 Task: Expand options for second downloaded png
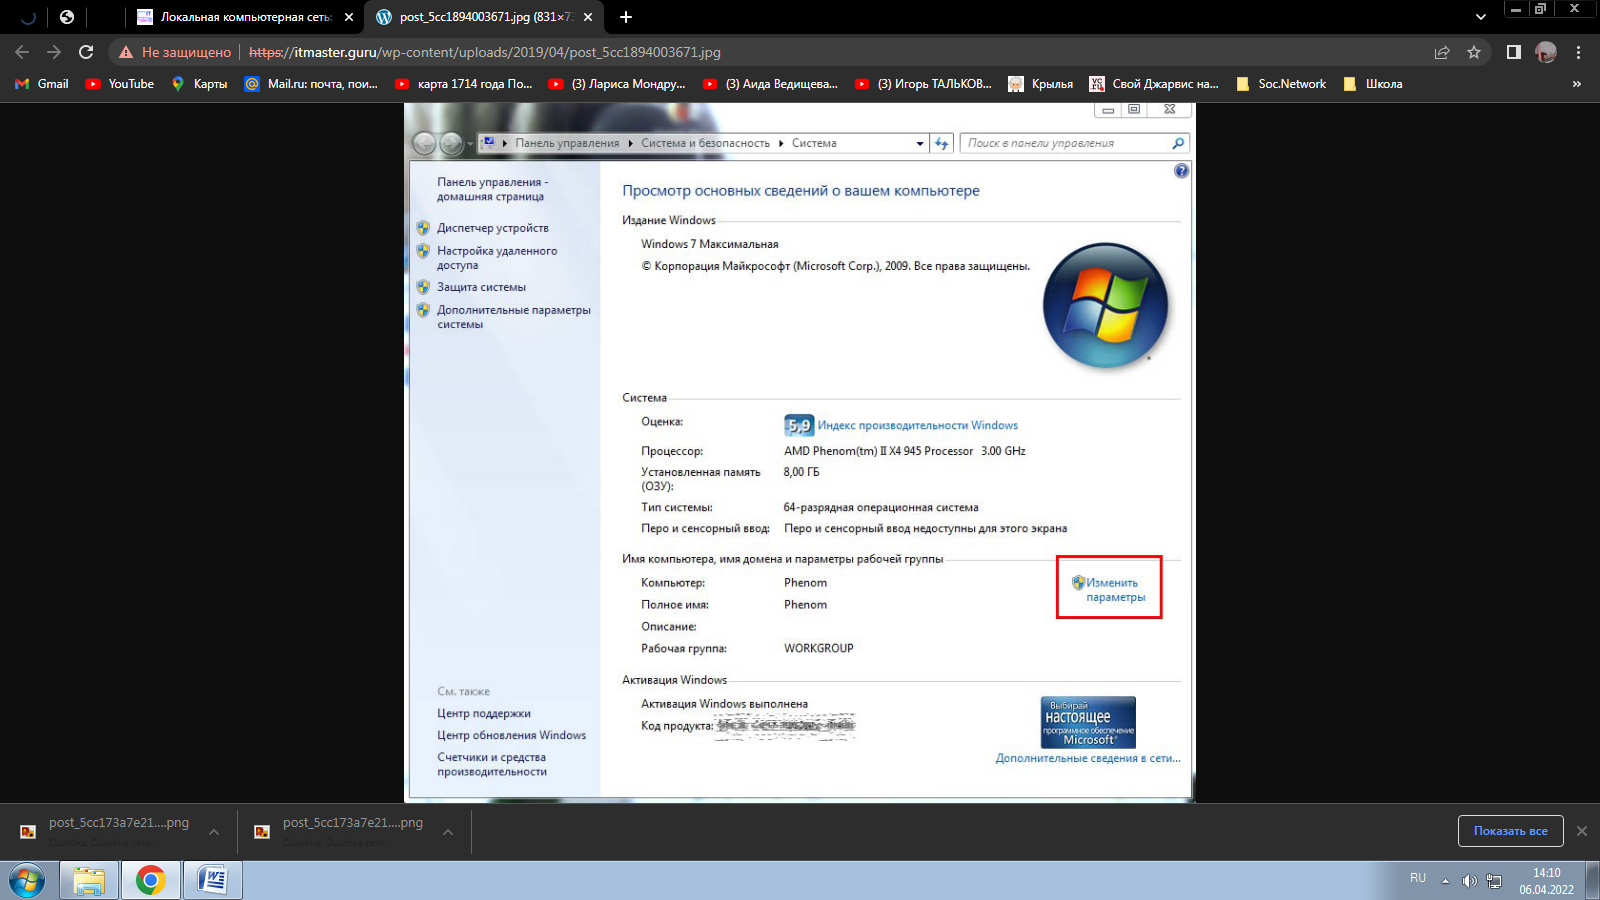point(448,832)
